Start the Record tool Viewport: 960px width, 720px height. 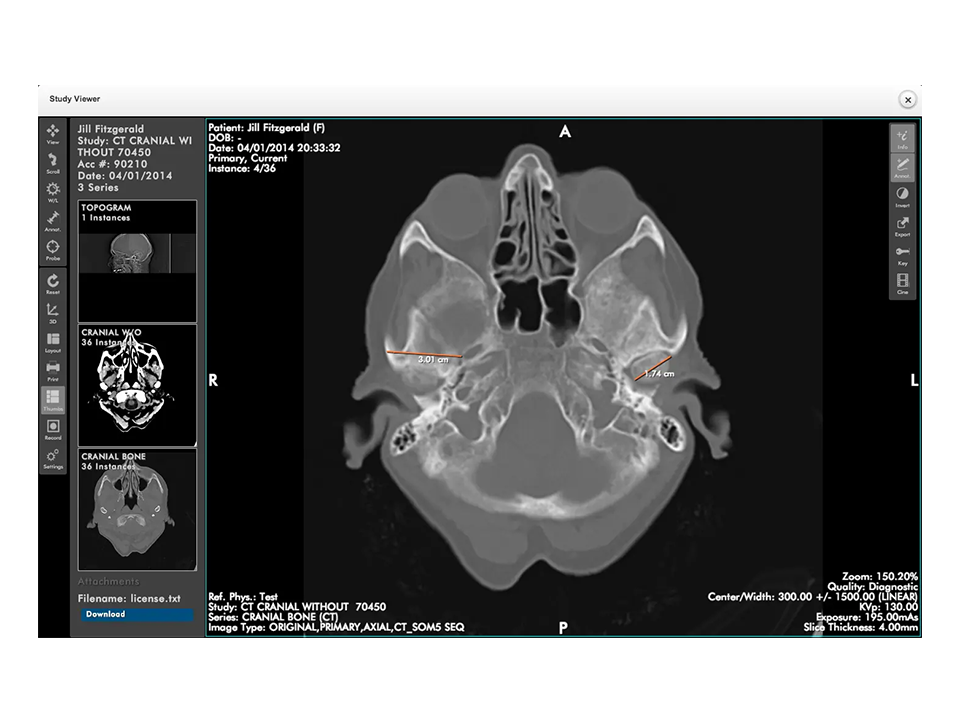[53, 430]
